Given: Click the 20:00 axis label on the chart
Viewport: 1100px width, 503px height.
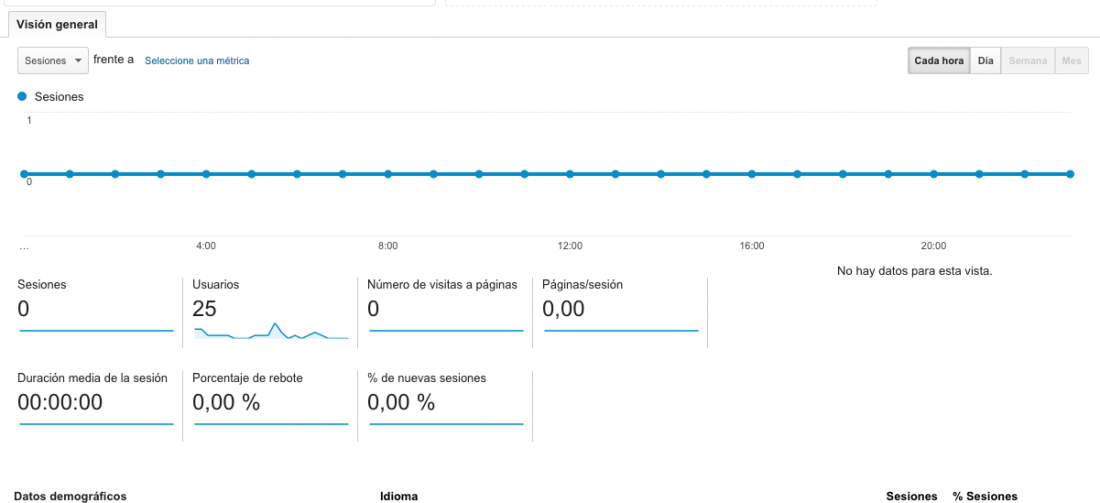Looking at the screenshot, I should 933,246.
